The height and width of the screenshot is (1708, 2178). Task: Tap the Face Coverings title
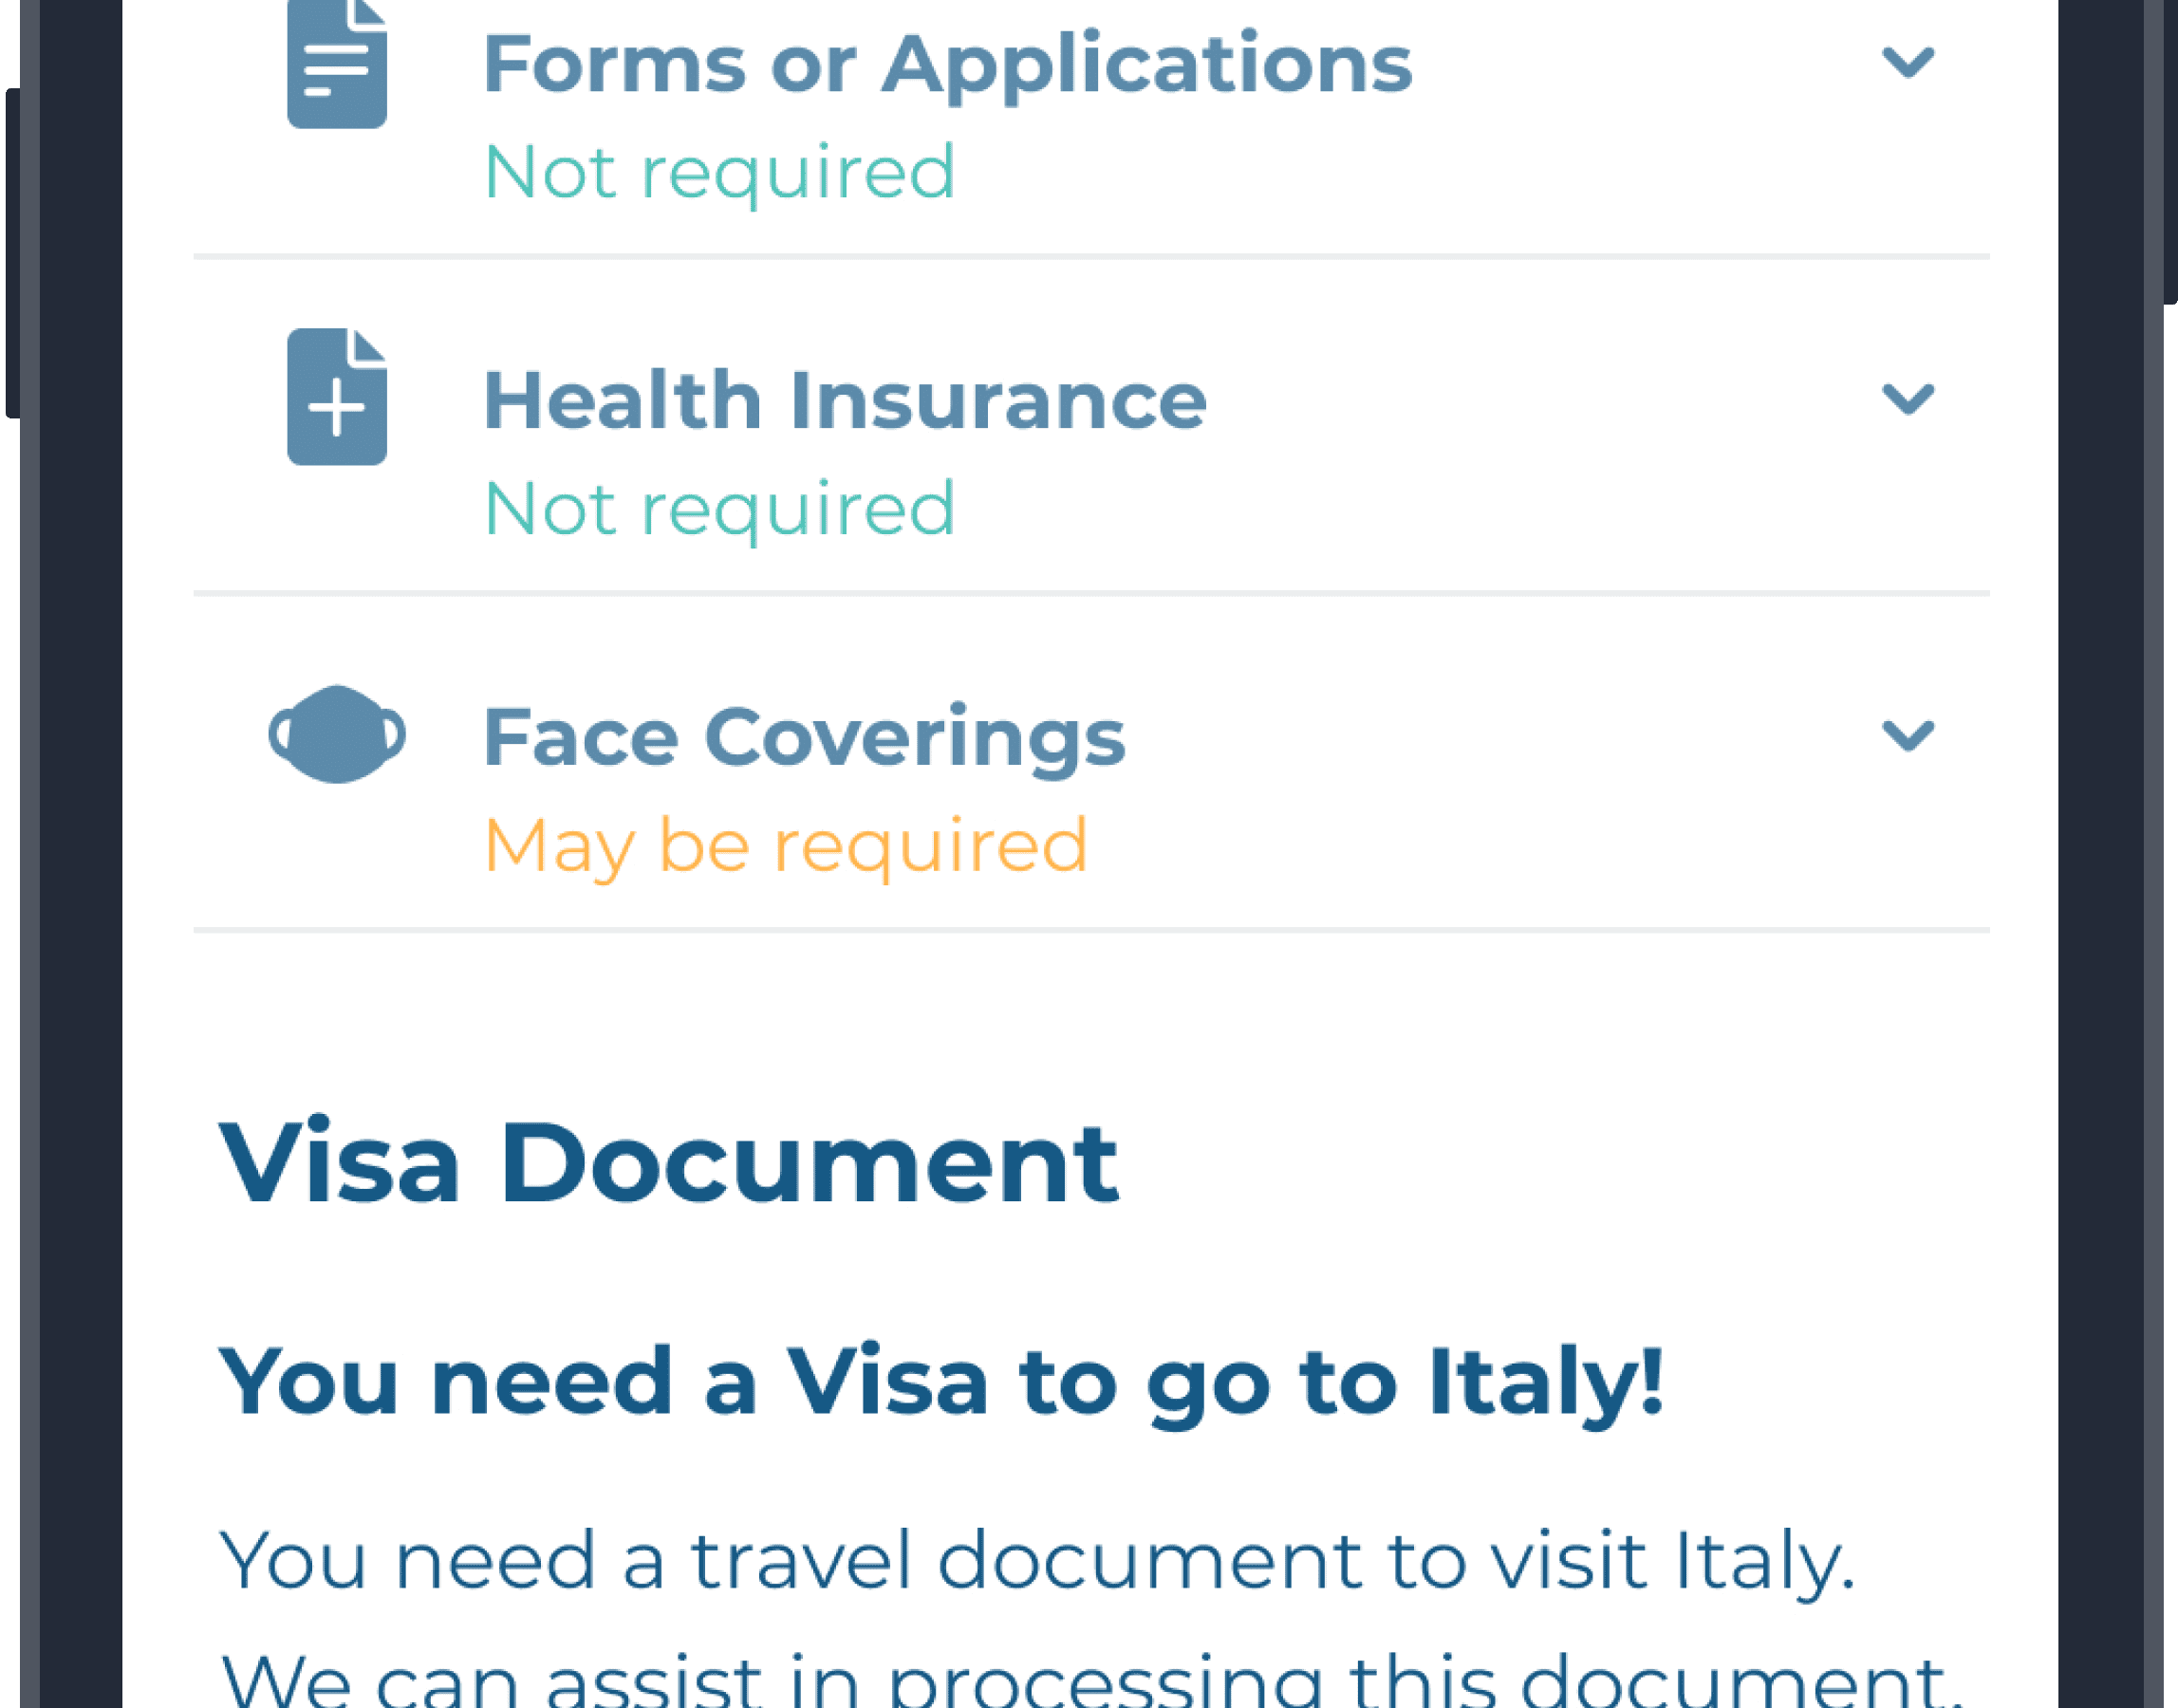[x=803, y=737]
